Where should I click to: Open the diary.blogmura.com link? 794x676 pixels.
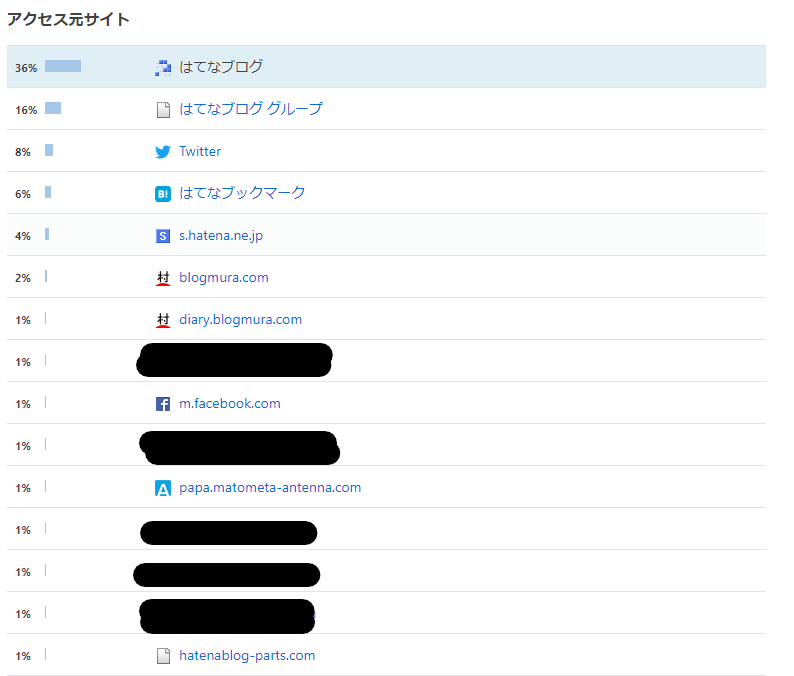tap(241, 320)
